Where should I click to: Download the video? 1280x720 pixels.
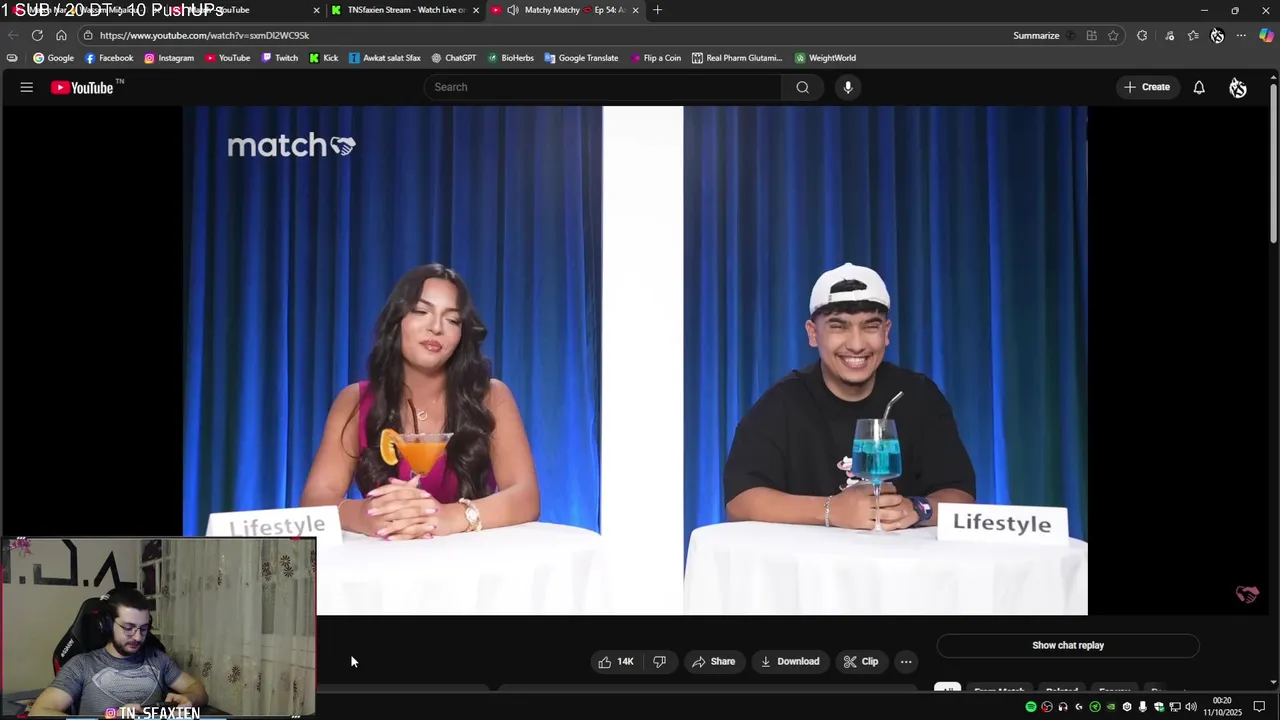(789, 661)
